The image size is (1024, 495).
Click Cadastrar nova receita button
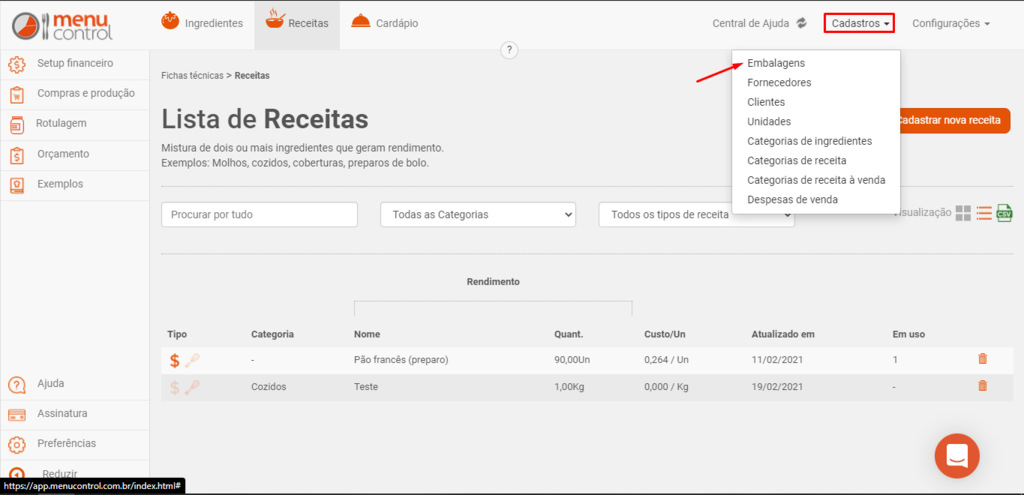click(951, 121)
